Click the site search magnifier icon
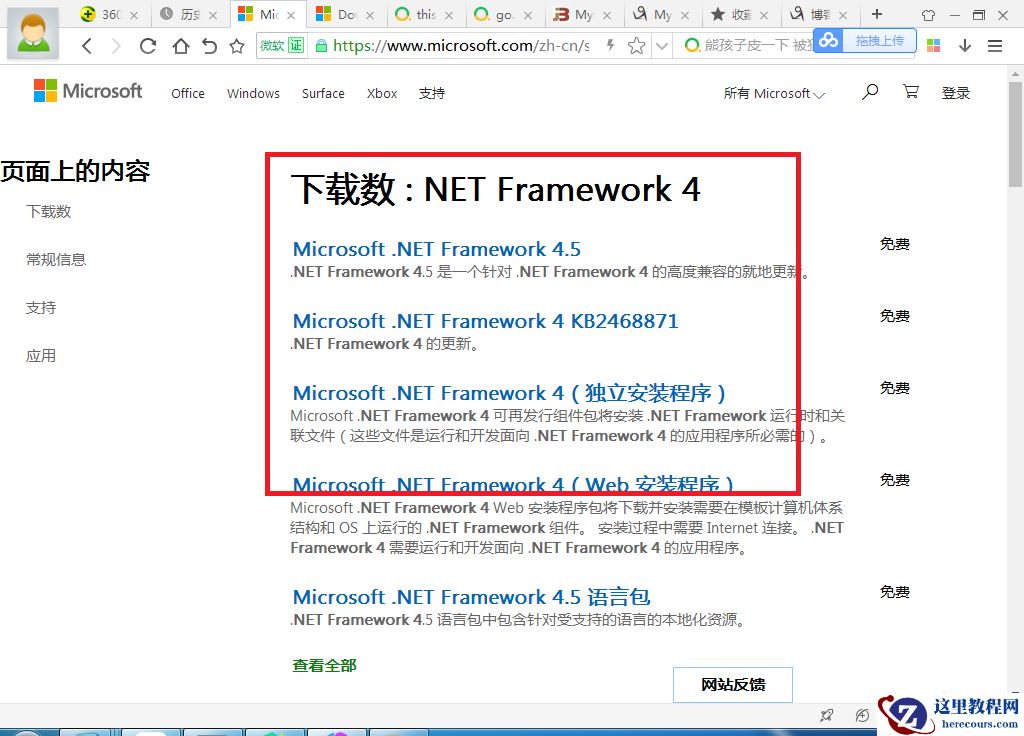Image resolution: width=1024 pixels, height=736 pixels. (x=869, y=92)
